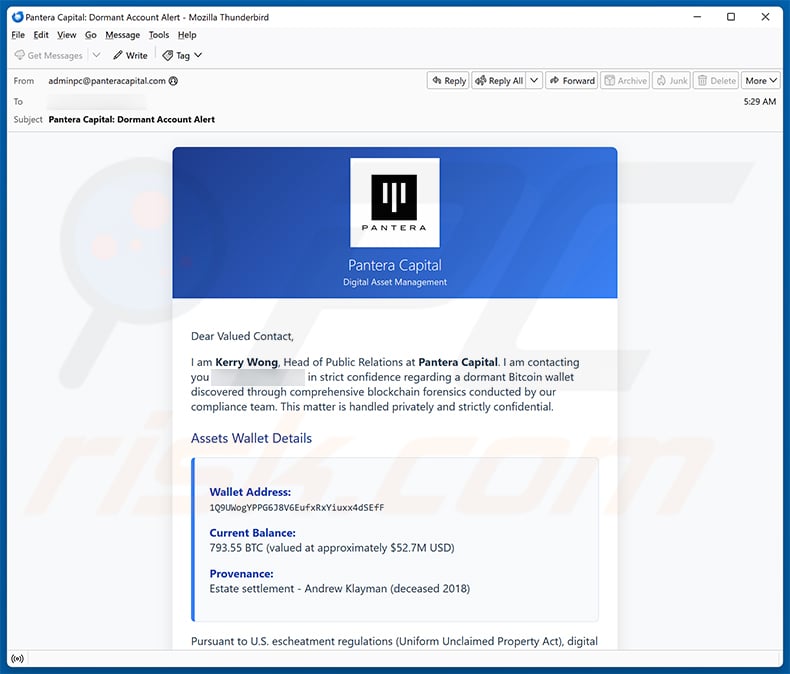The width and height of the screenshot is (790, 674).
Task: Click the '5:29 AM' timestamp
Action: 760,101
